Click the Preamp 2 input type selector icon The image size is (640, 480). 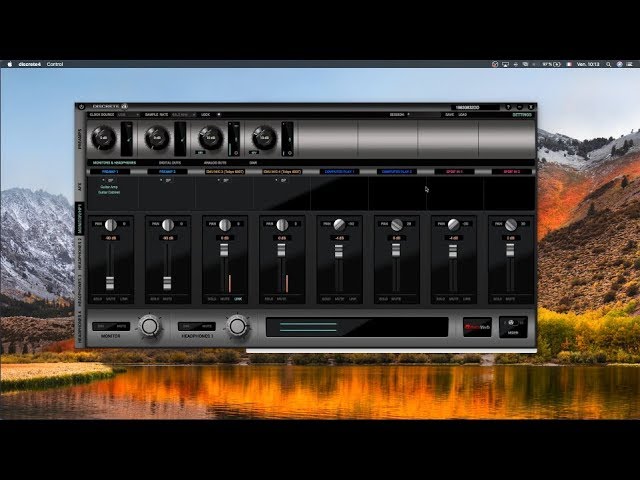pyautogui.click(x=180, y=139)
